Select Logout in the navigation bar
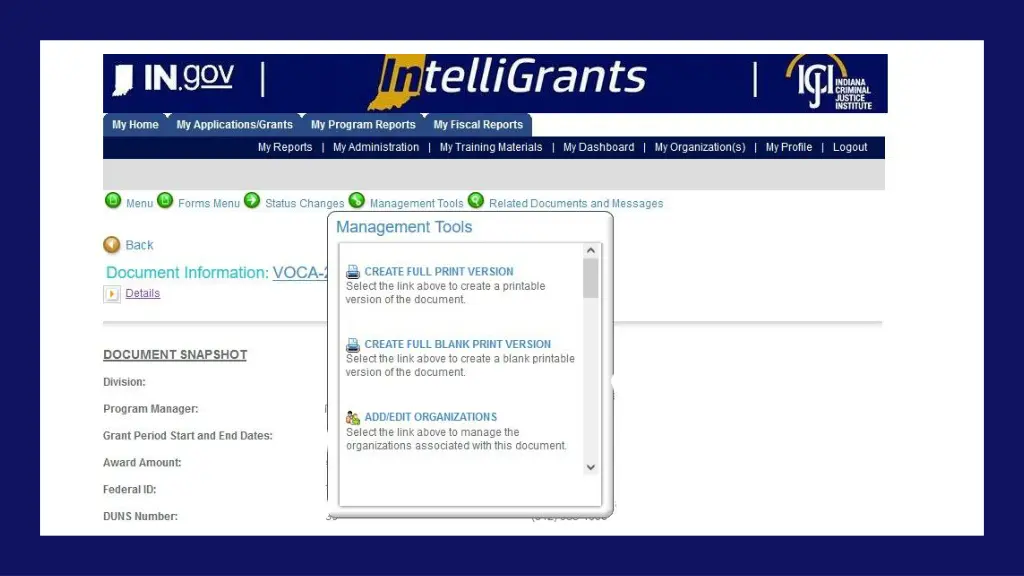The width and height of the screenshot is (1024, 576). 850,148
